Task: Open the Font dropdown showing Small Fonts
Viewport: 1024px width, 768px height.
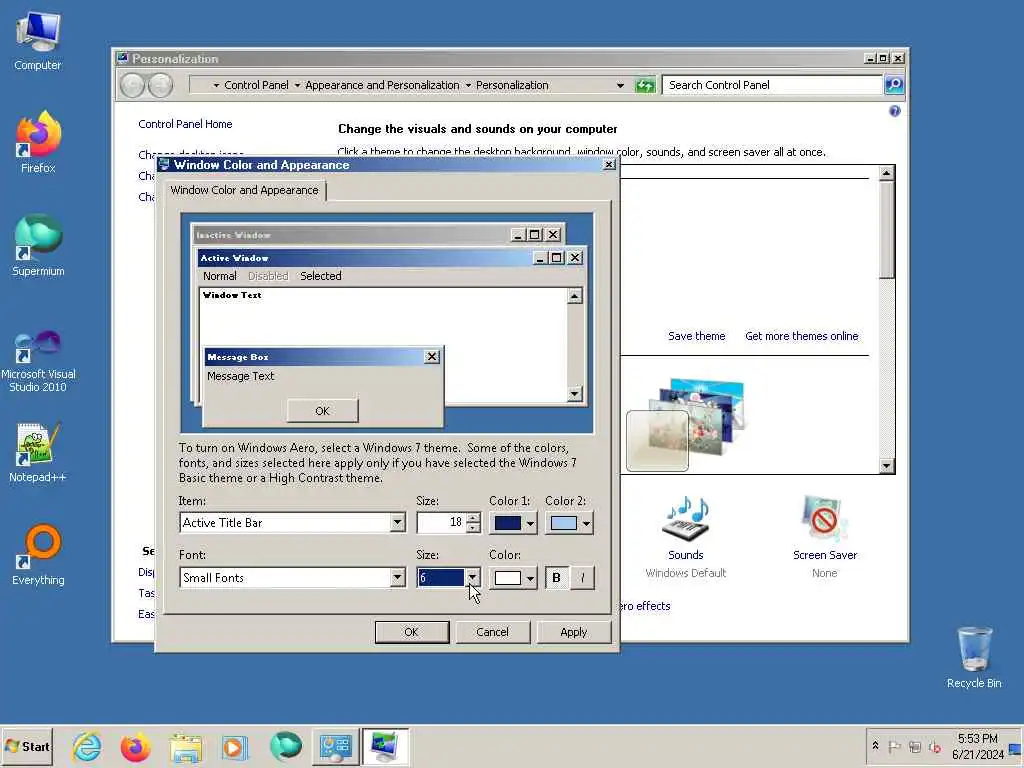Action: pyautogui.click(x=397, y=577)
